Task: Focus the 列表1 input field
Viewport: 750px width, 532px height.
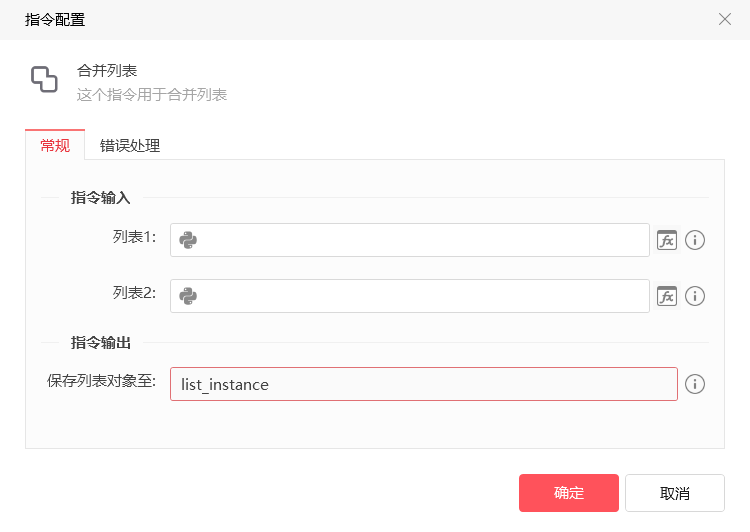Action: (x=420, y=240)
